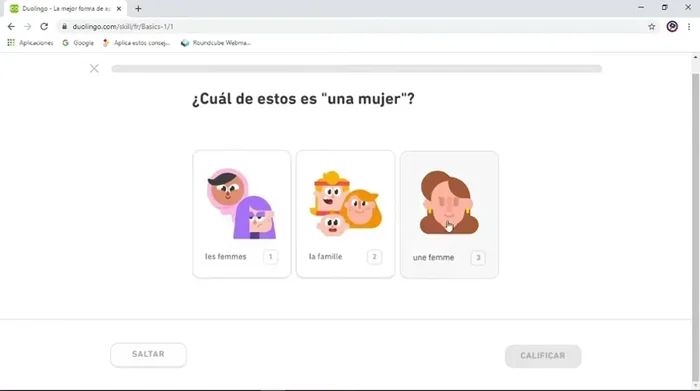This screenshot has width=700, height=391.
Task: Go back with the browser back arrow
Action: 11,27
